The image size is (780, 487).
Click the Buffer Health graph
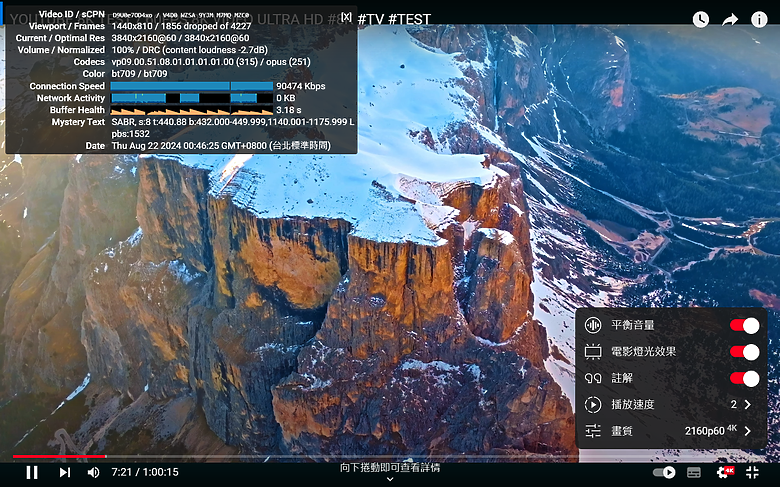pyautogui.click(x=192, y=110)
